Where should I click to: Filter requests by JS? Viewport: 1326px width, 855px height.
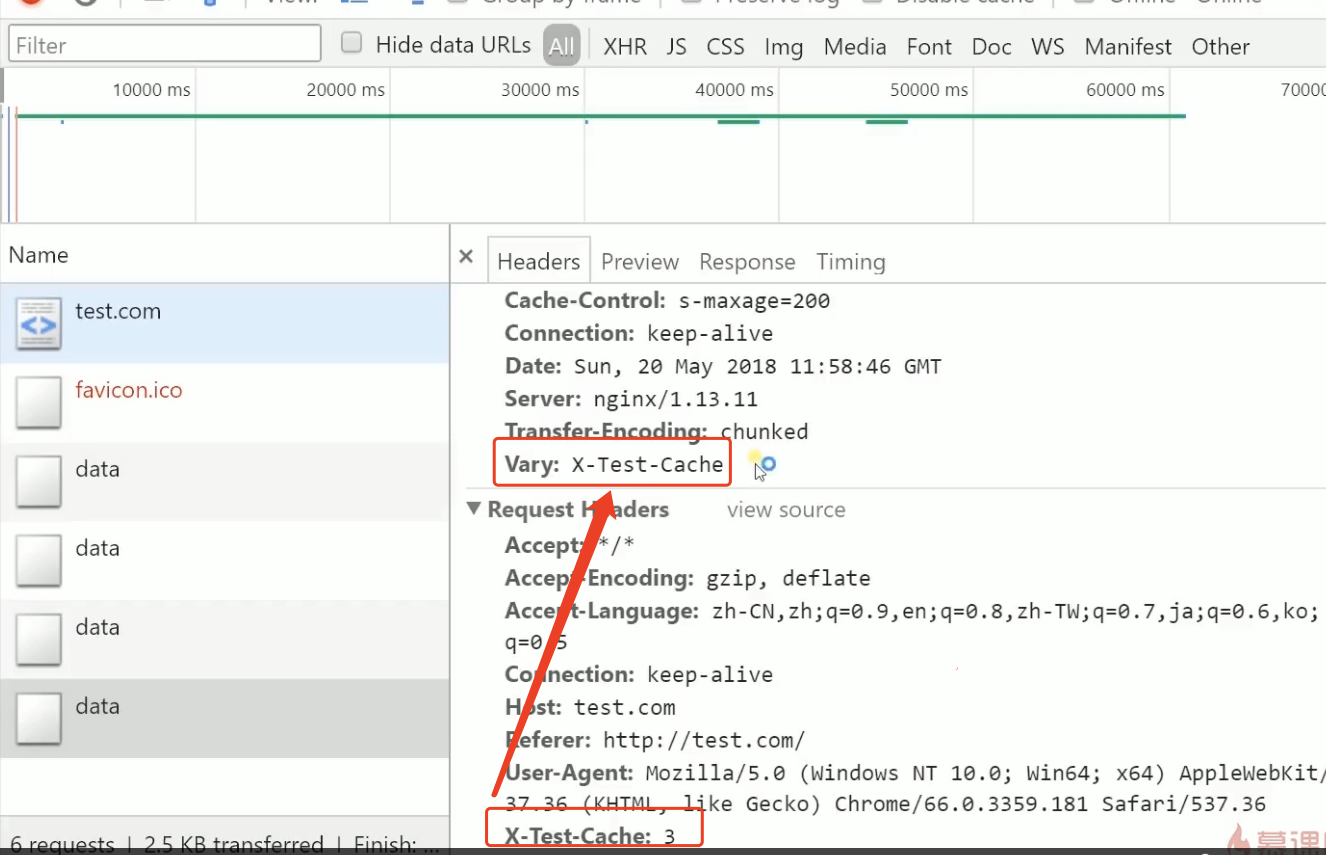coord(677,47)
